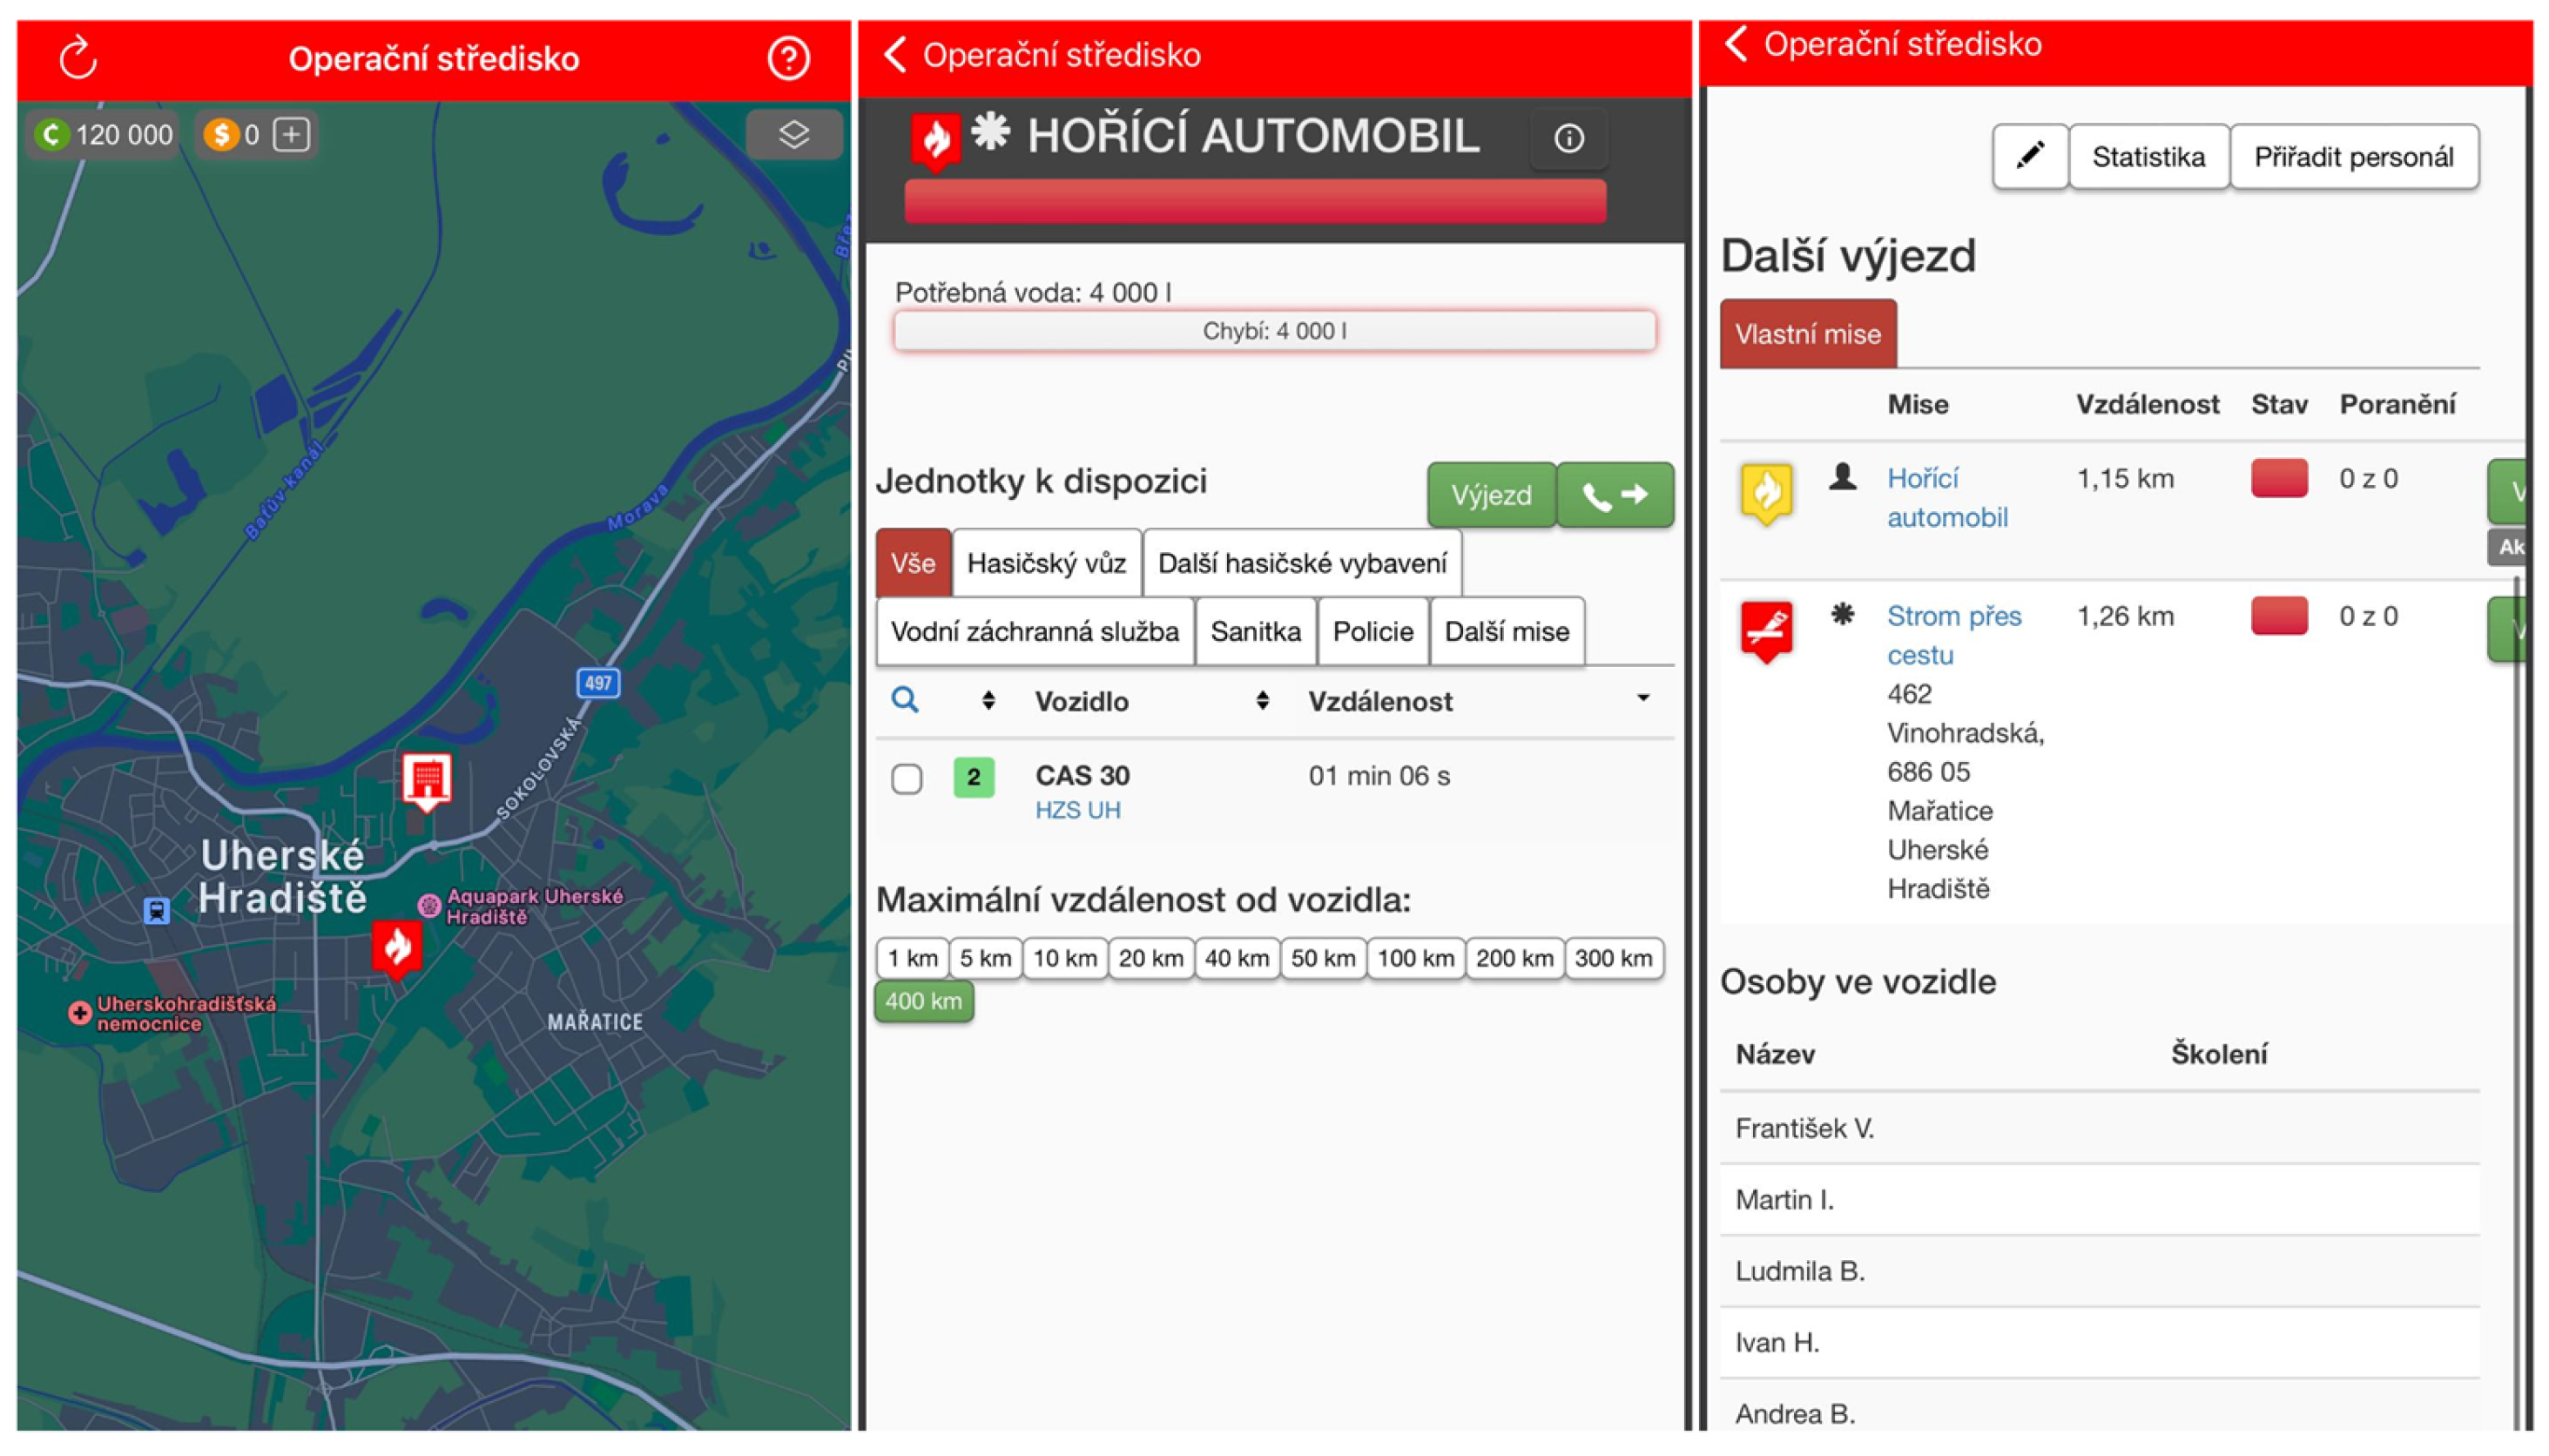Check the CAS 30 vehicle checkbox
This screenshot has width=2549, height=1456.
point(907,778)
